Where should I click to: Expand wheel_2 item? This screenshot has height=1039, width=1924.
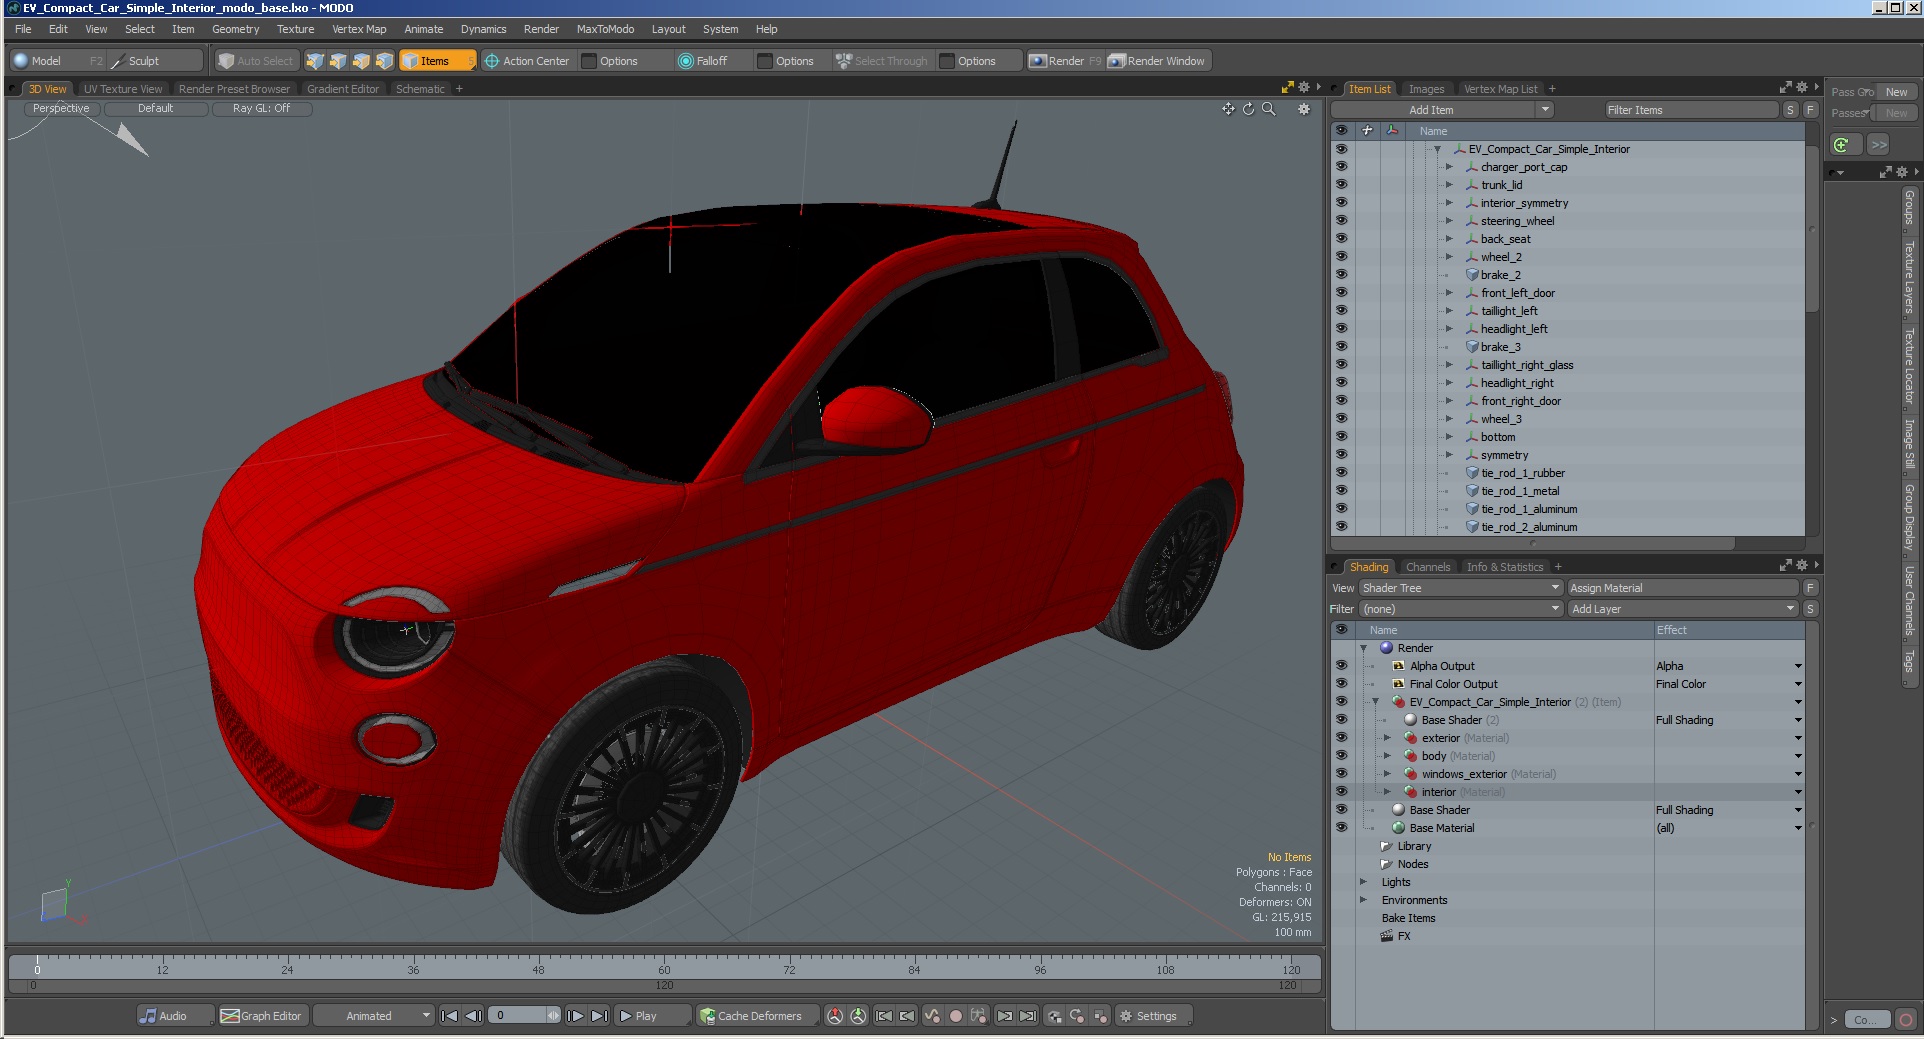[1448, 257]
